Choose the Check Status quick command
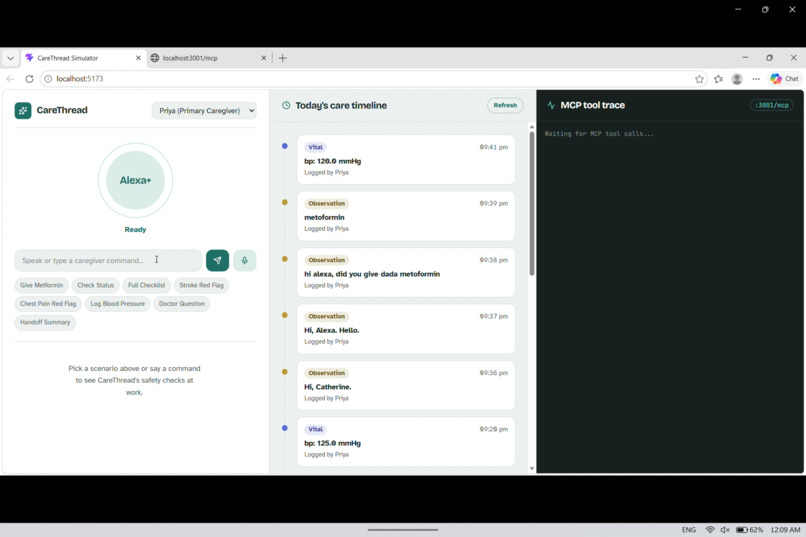 (x=96, y=285)
